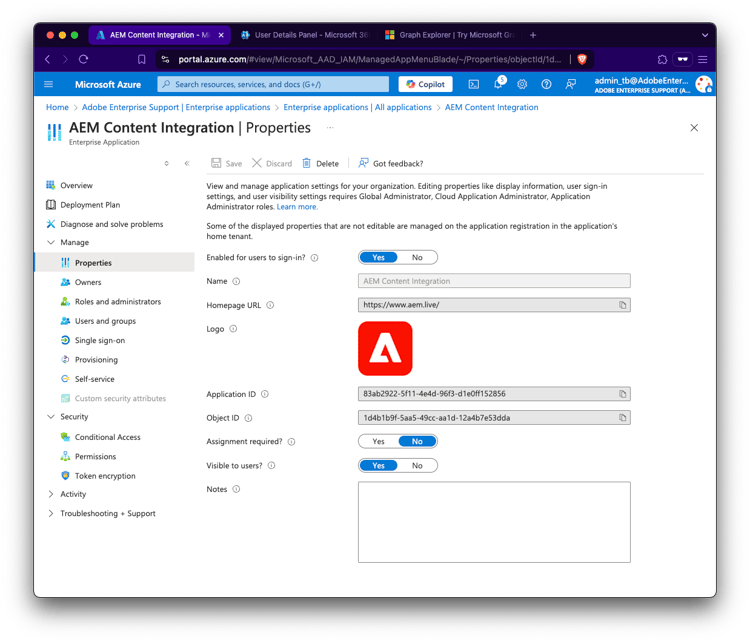Open portal settings gear
The width and height of the screenshot is (750, 642).
point(522,84)
